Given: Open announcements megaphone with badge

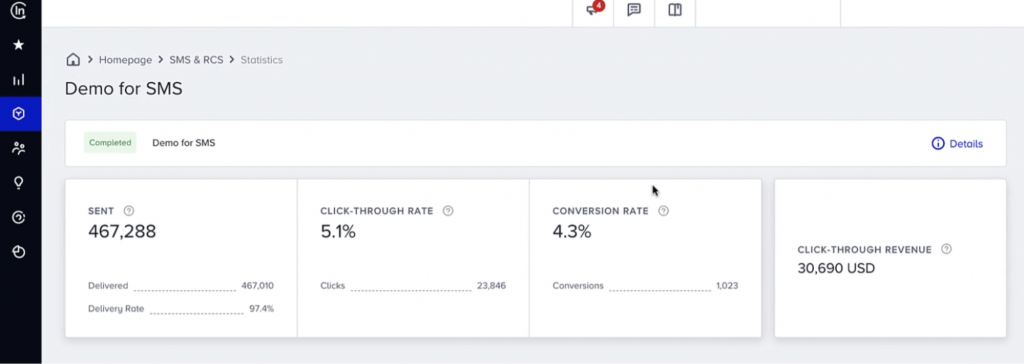Looking at the screenshot, I should pos(593,10).
